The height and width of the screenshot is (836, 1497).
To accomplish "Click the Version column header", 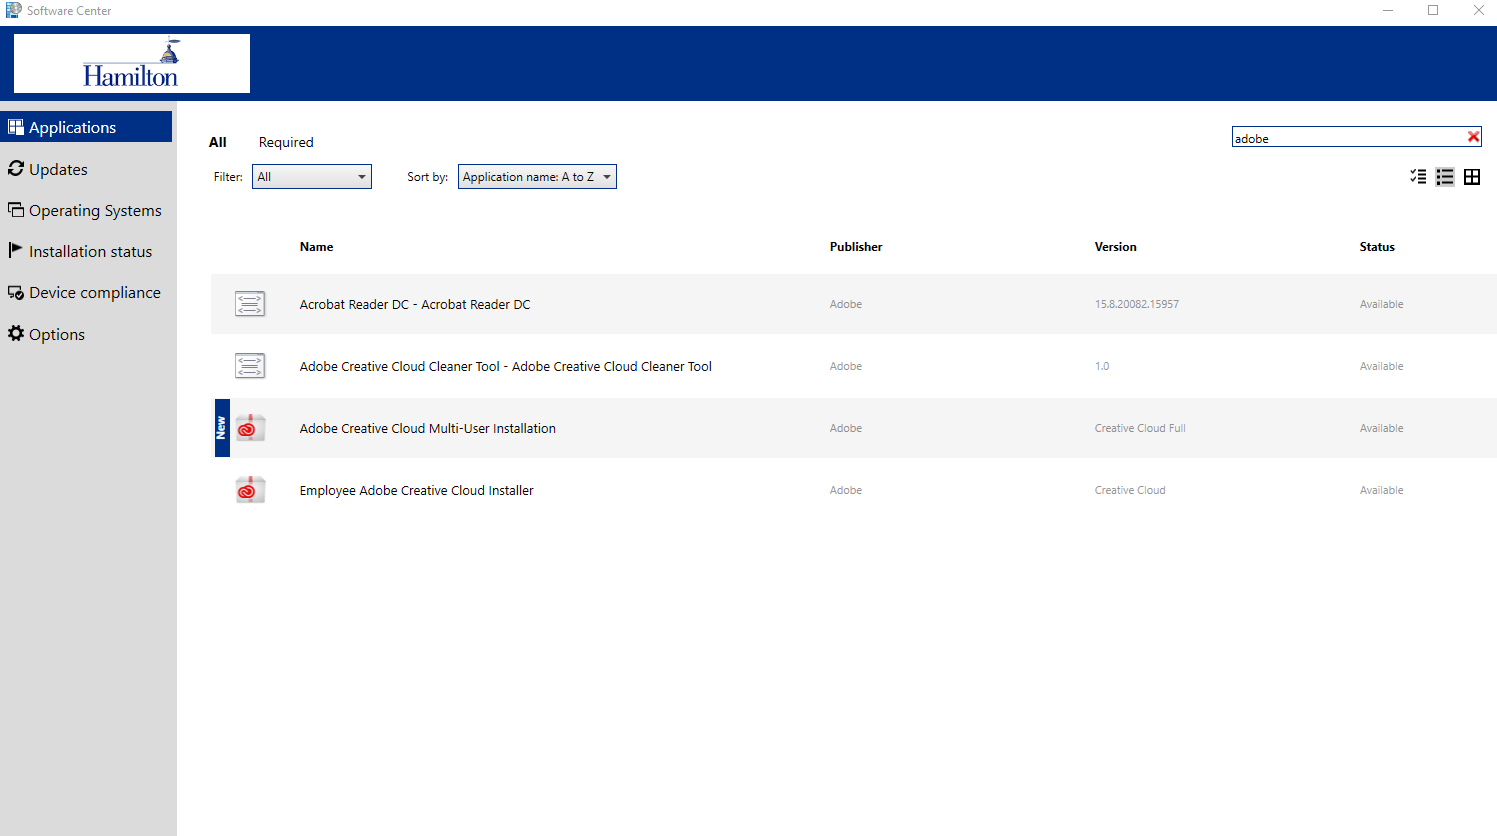I will click(x=1116, y=247).
